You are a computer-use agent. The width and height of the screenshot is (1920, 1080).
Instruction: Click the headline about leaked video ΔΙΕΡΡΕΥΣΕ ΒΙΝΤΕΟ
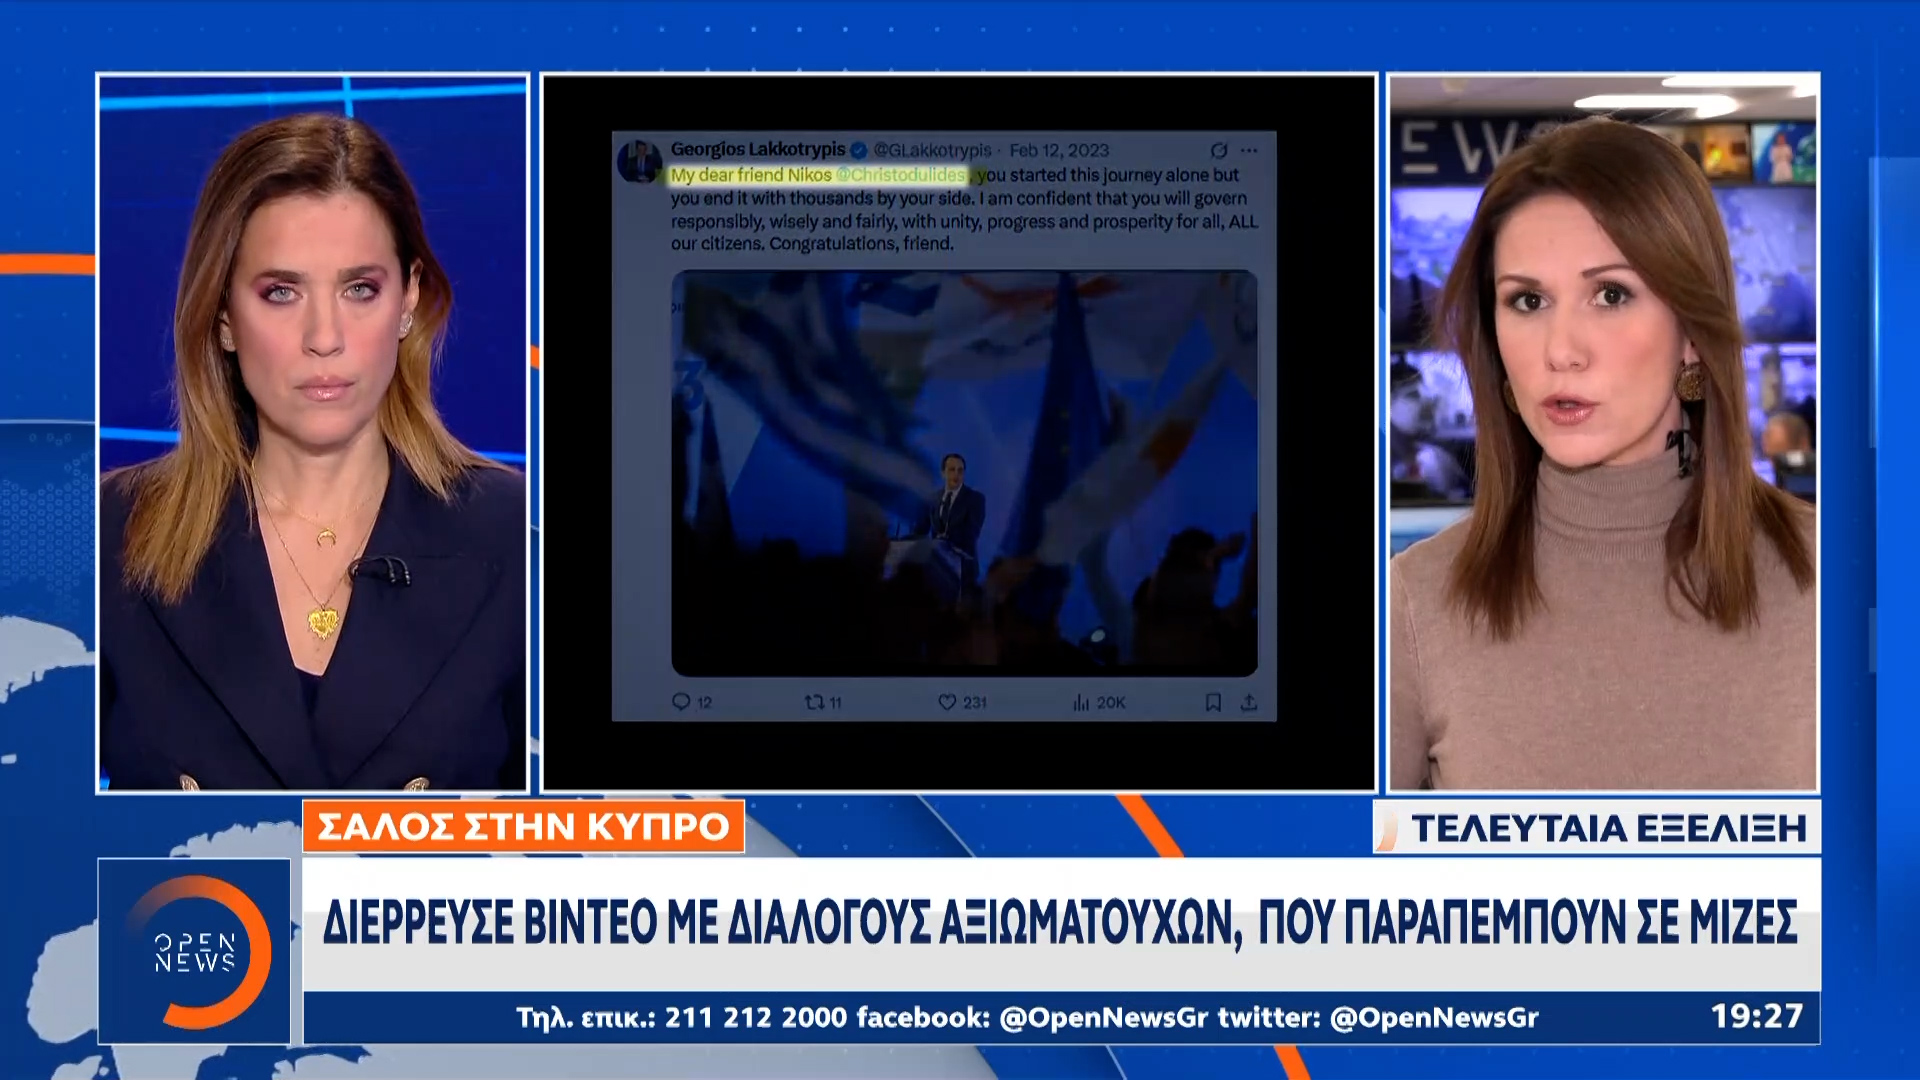click(x=1060, y=923)
